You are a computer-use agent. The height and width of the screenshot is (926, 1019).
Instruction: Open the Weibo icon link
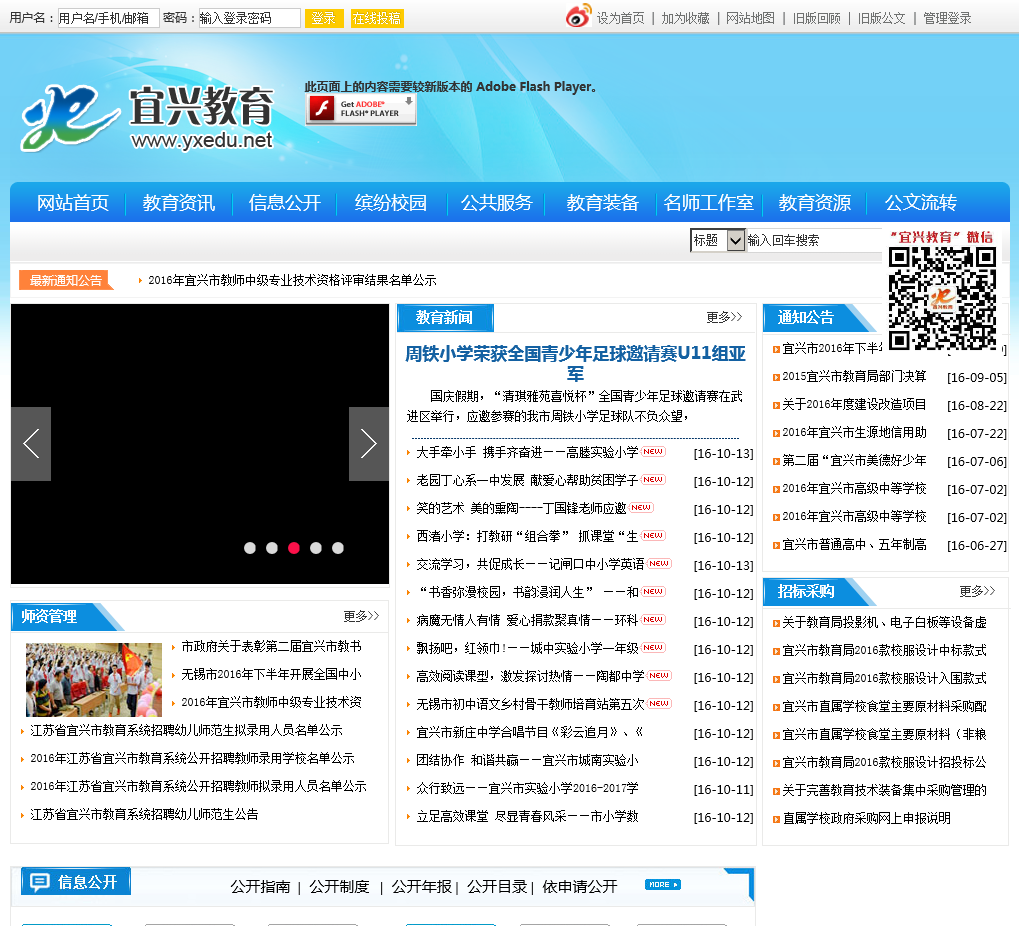tap(578, 16)
